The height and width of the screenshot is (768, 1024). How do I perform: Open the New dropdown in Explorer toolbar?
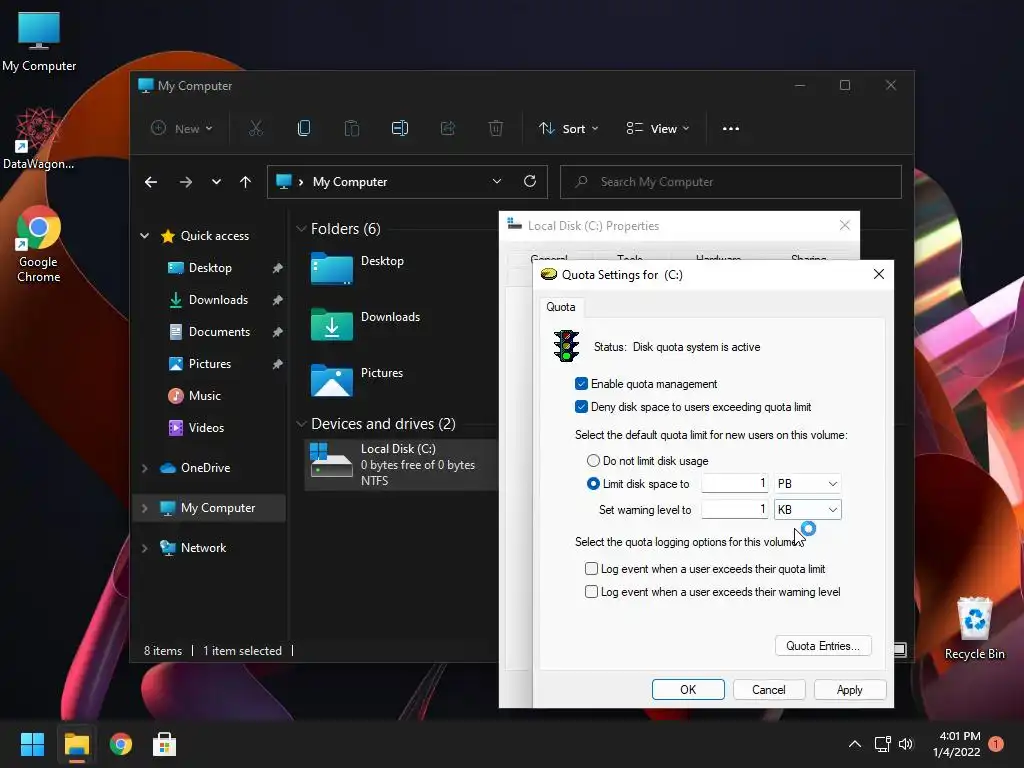pos(182,129)
